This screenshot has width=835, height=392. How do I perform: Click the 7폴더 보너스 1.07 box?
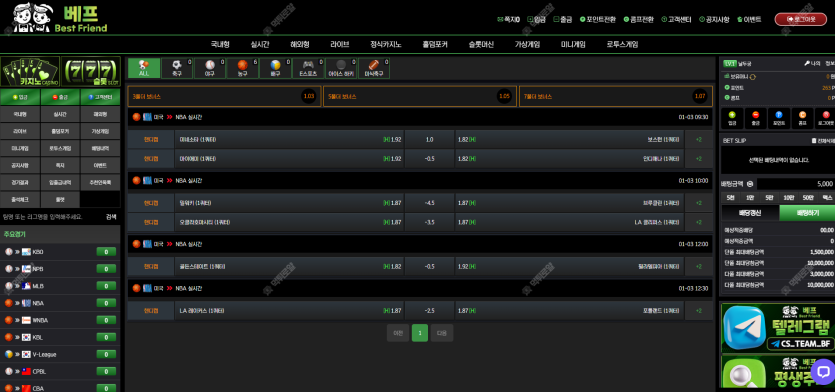tap(616, 96)
